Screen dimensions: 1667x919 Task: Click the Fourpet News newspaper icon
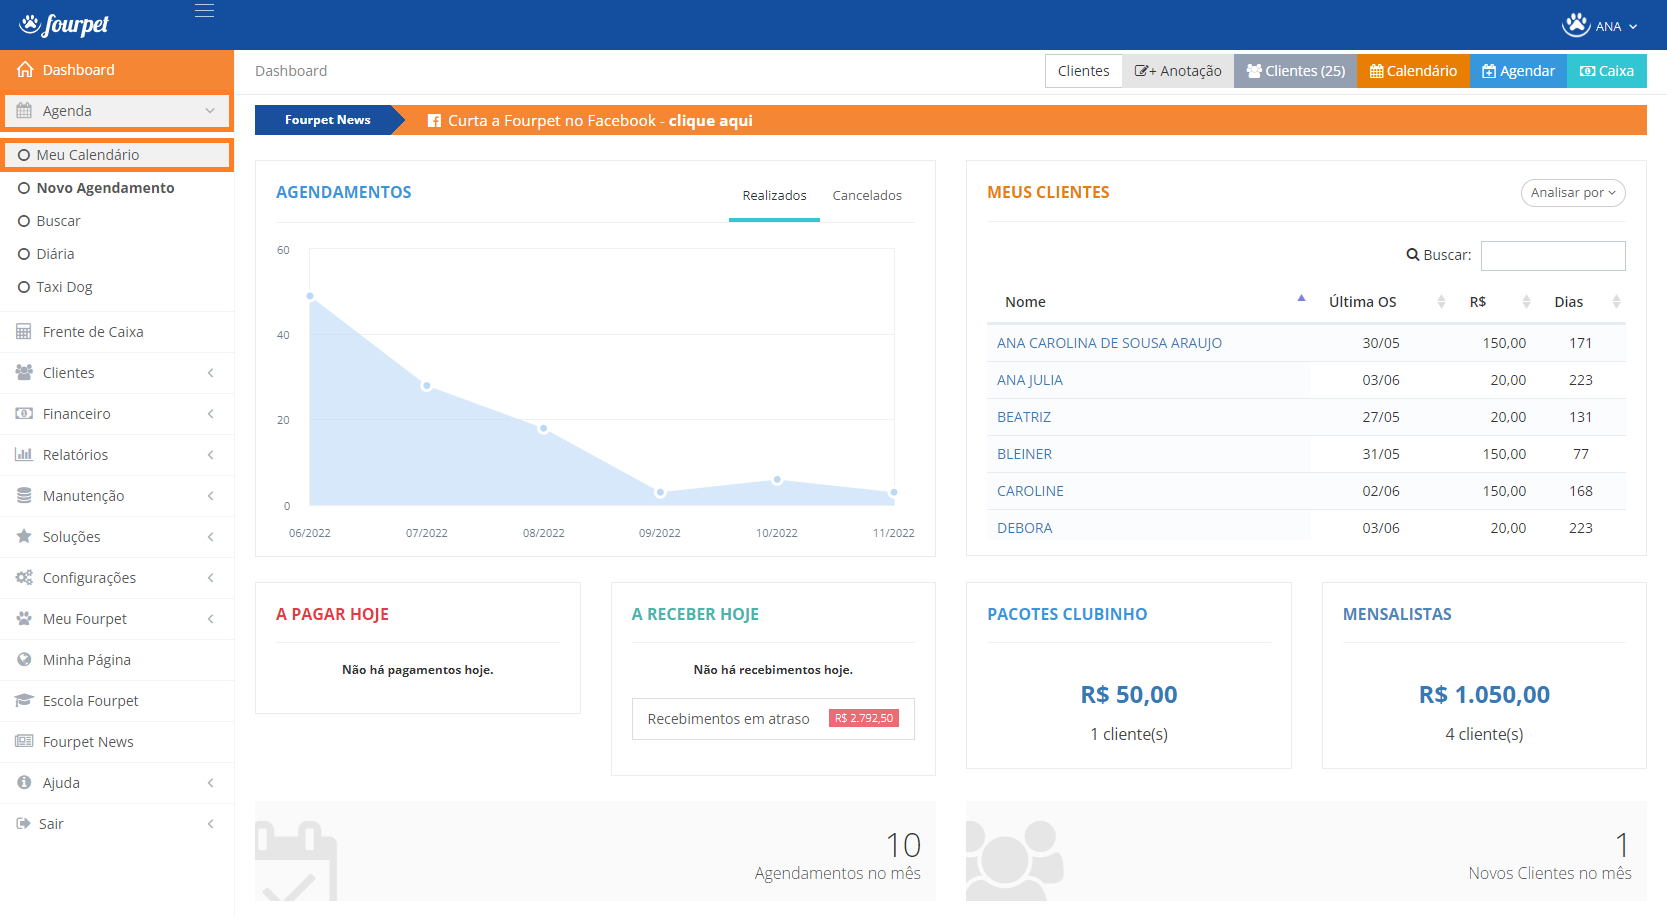point(24,742)
